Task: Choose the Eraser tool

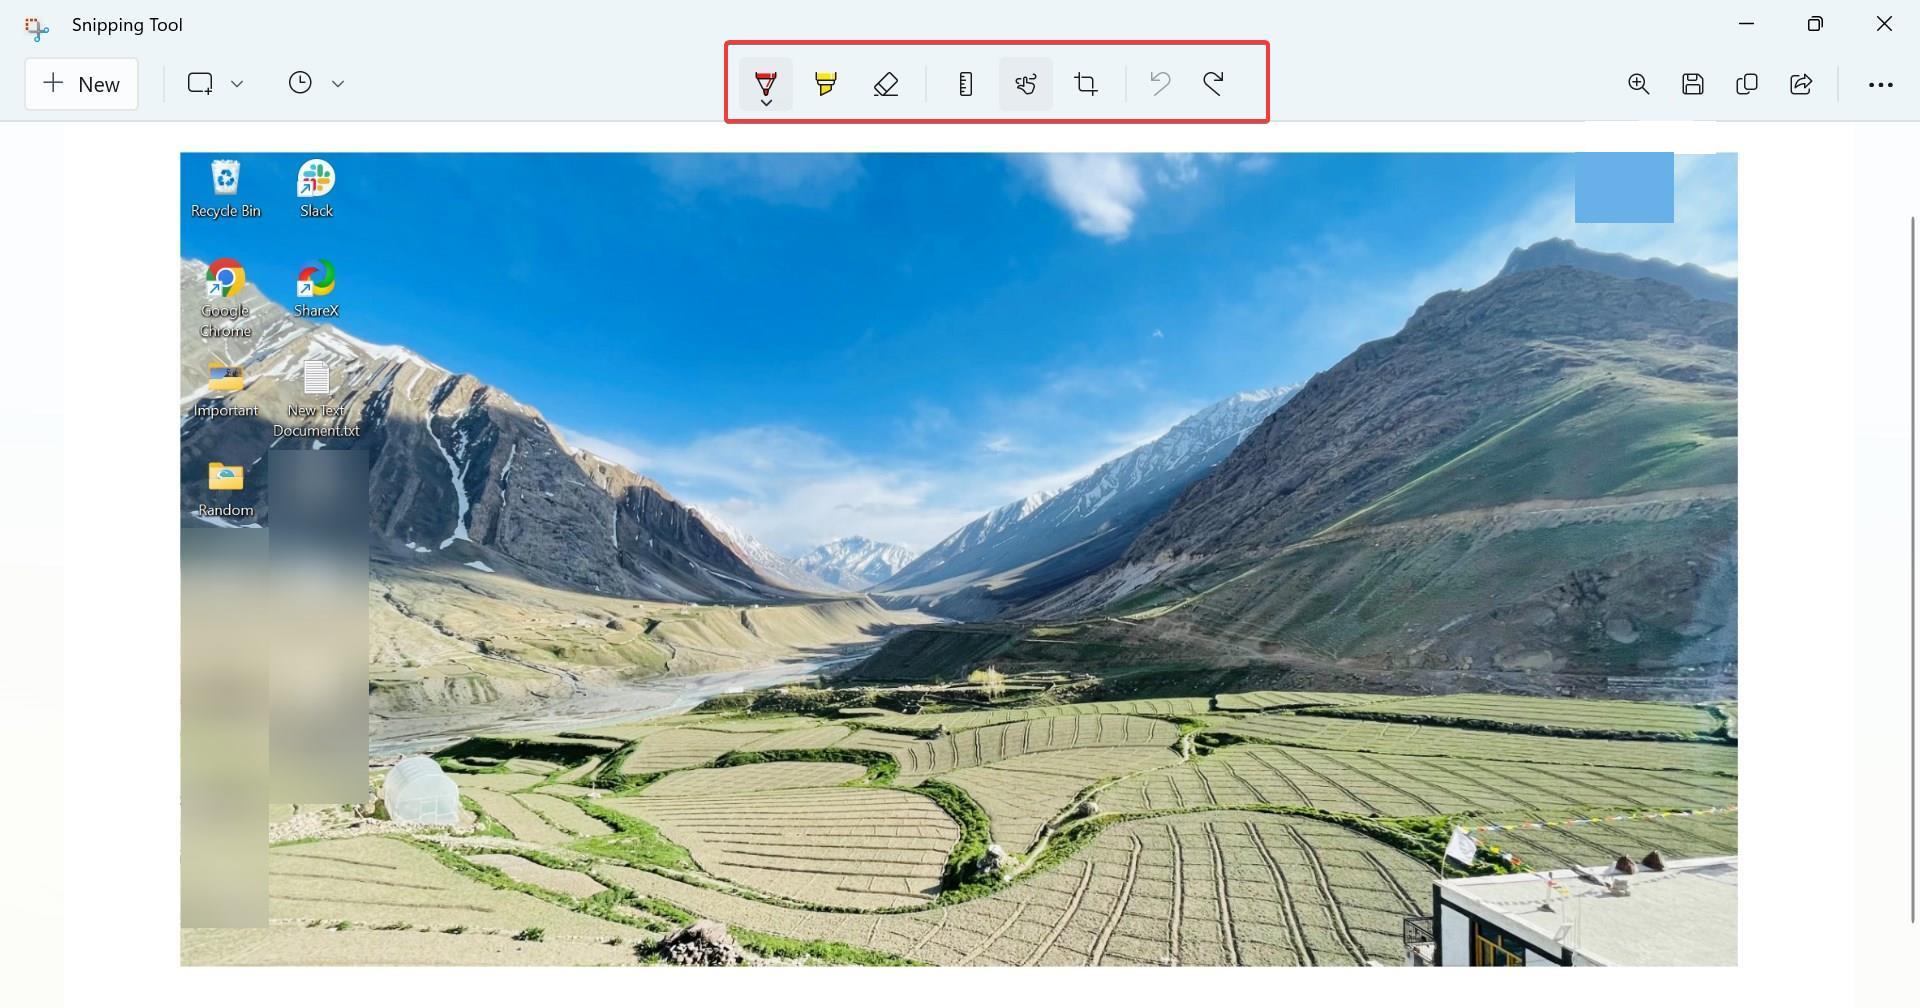Action: pyautogui.click(x=886, y=84)
